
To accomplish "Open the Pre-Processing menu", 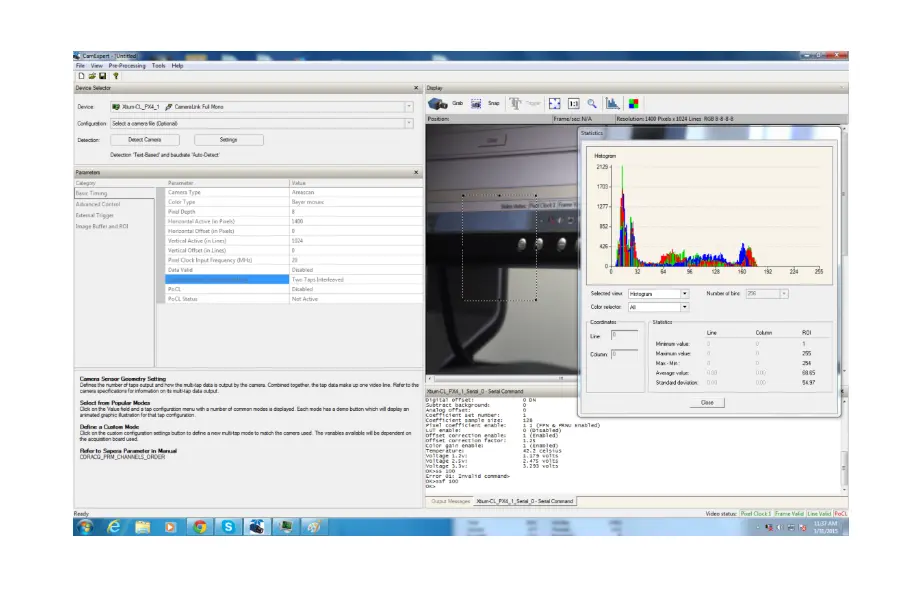I will (x=127, y=66).
